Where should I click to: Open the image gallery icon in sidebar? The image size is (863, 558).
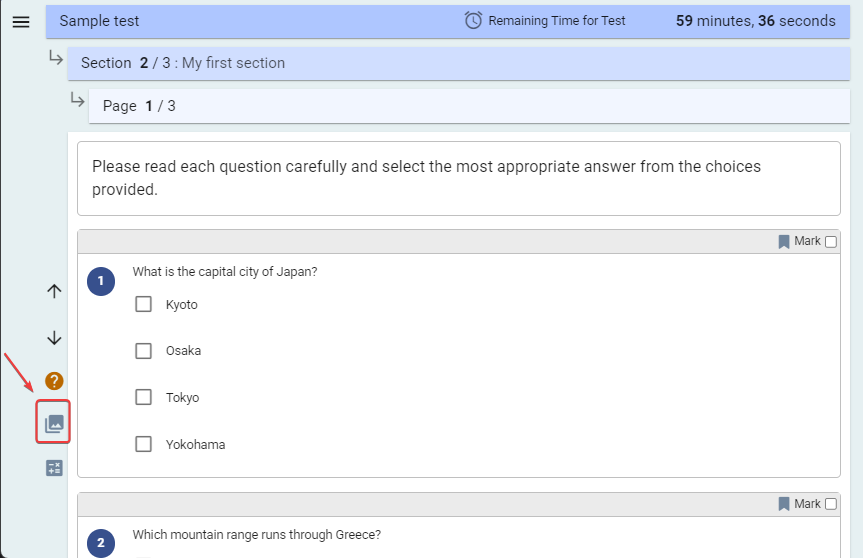click(x=54, y=423)
